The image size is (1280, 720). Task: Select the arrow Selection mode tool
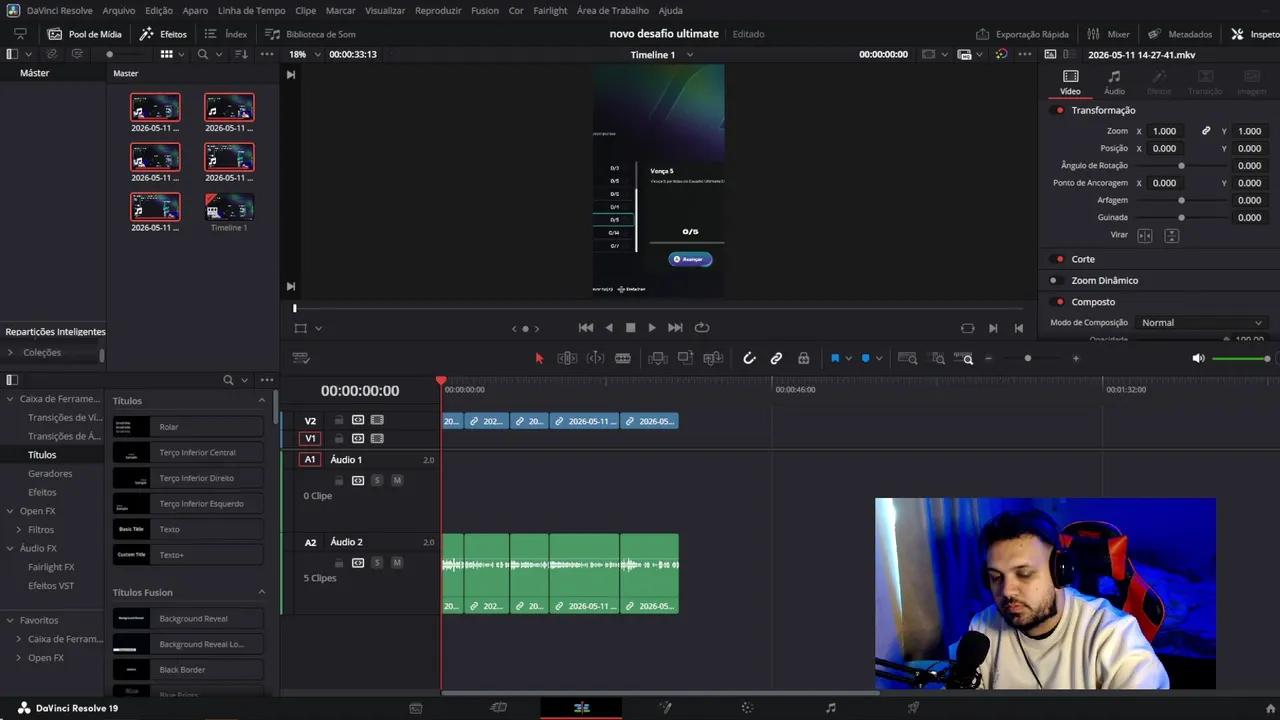pyautogui.click(x=539, y=358)
